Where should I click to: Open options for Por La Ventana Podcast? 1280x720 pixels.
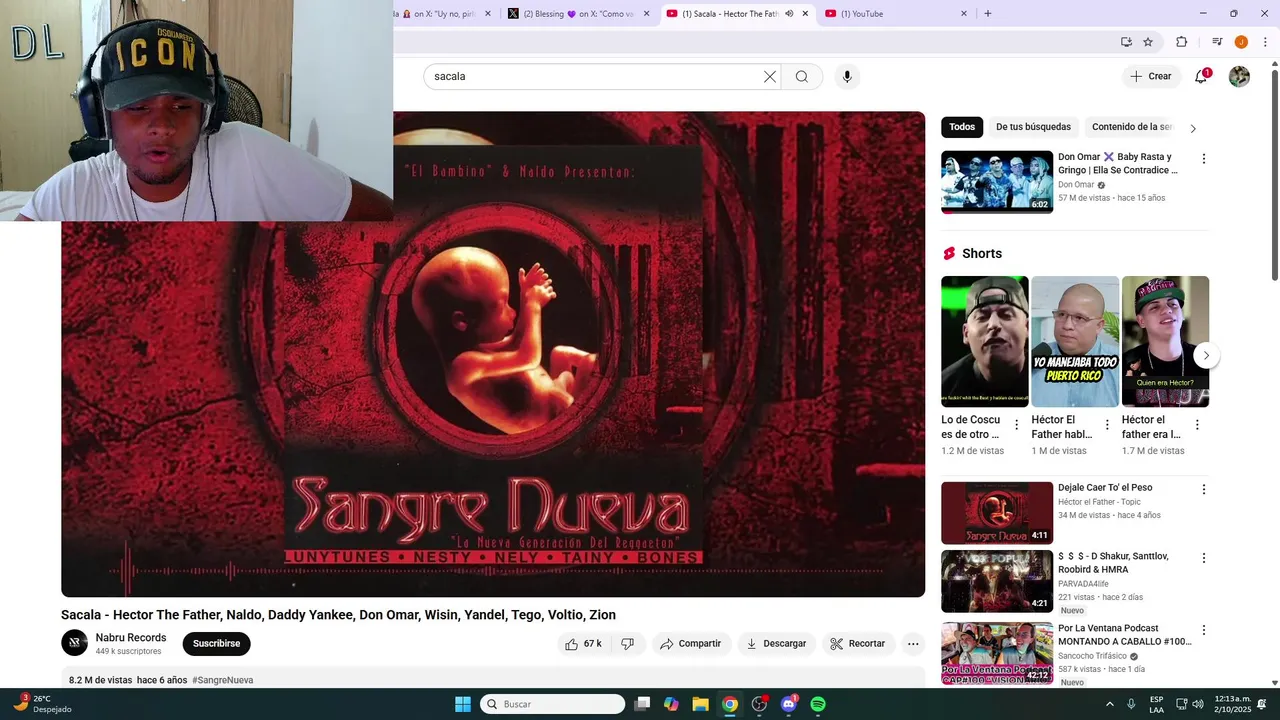[x=1204, y=630]
